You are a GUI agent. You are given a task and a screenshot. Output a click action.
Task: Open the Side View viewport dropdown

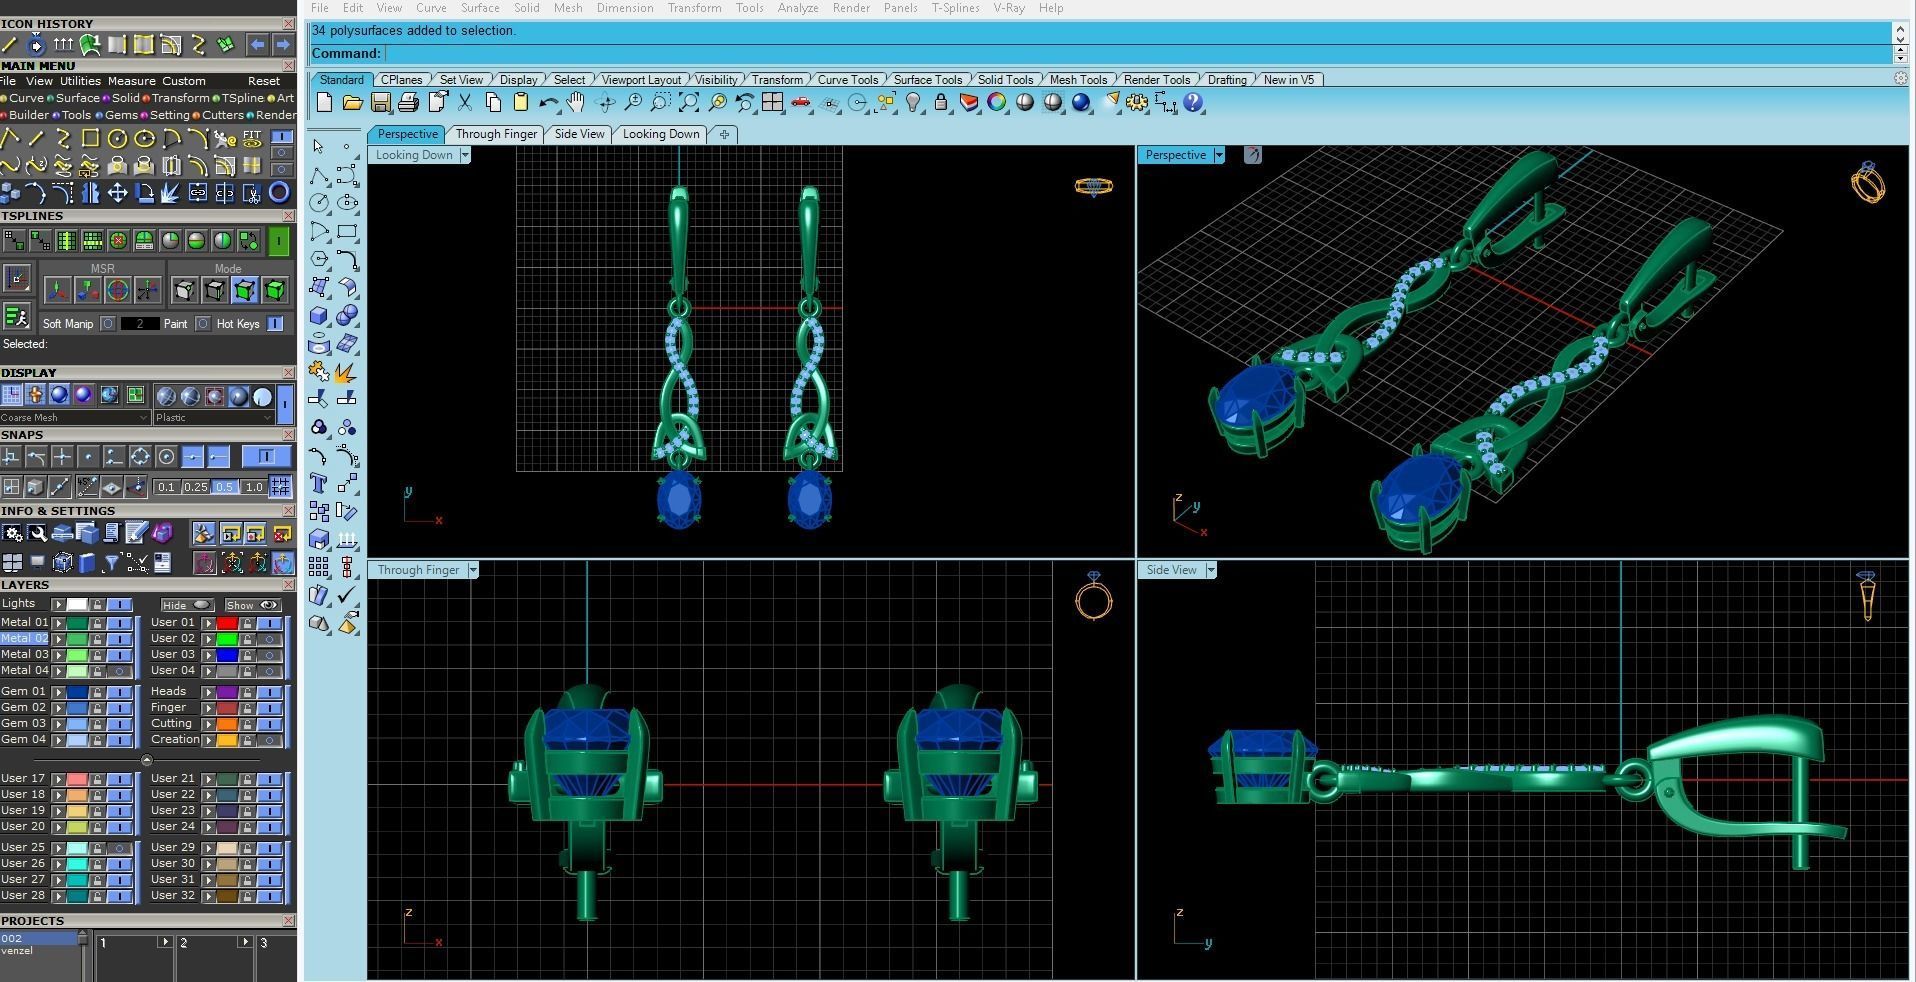coord(1211,570)
